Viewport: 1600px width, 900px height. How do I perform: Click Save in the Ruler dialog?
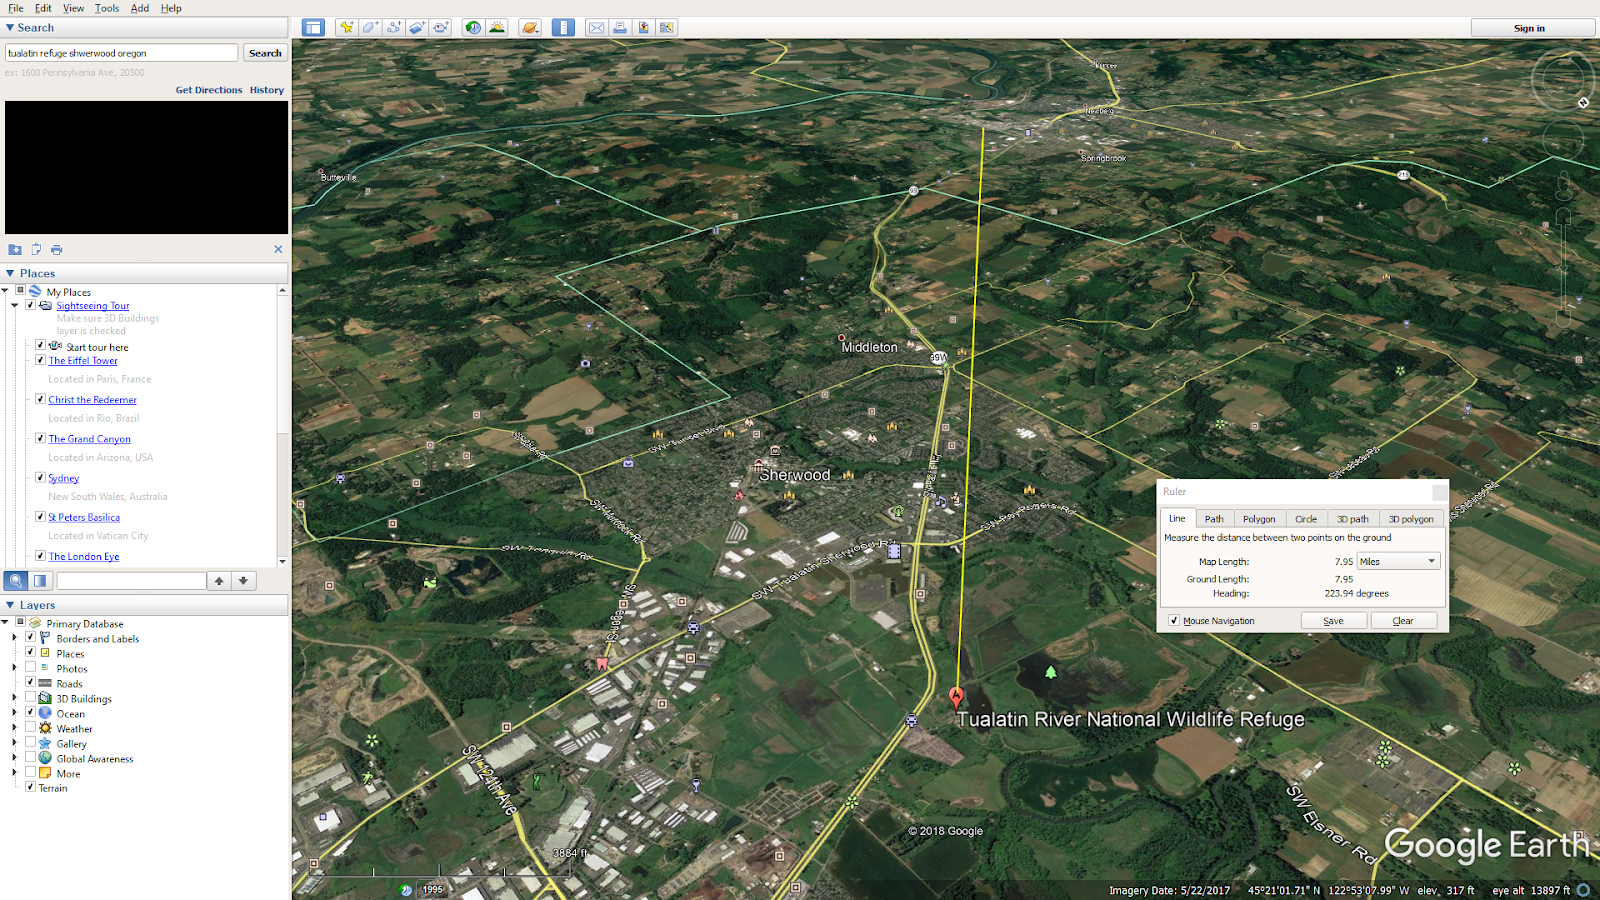[1334, 621]
